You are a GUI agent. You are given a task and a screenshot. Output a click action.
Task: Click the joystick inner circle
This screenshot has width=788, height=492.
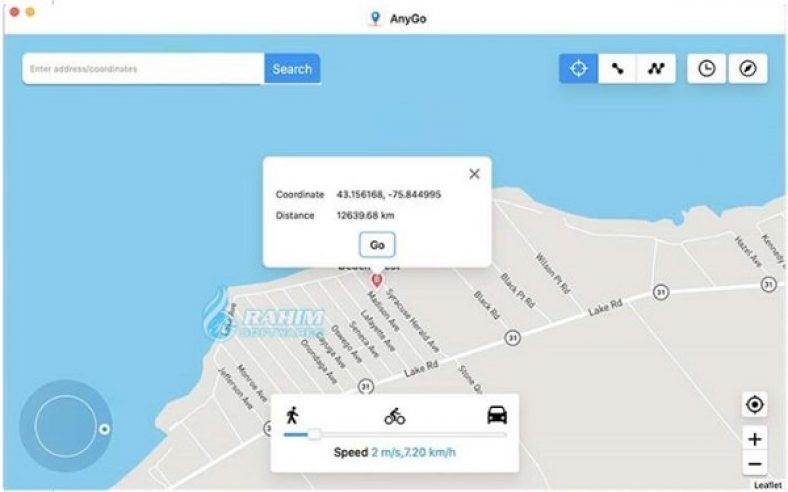coord(66,426)
